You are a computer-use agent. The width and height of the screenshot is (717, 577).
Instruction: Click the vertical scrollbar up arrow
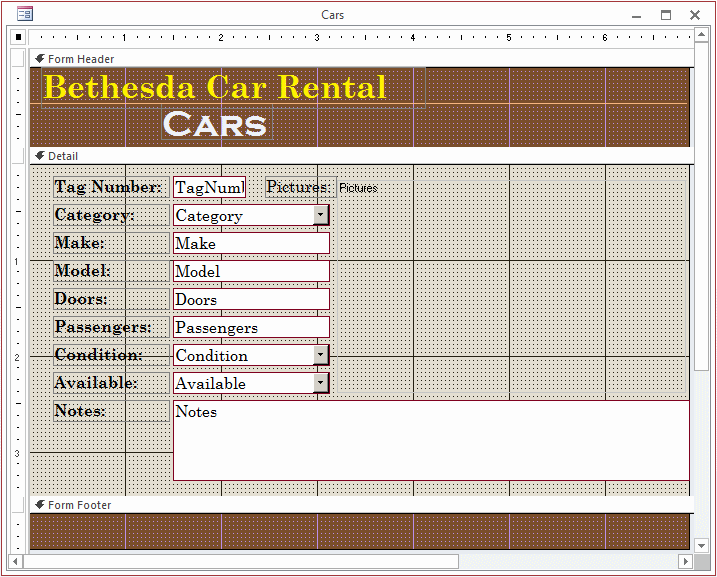coord(702,35)
